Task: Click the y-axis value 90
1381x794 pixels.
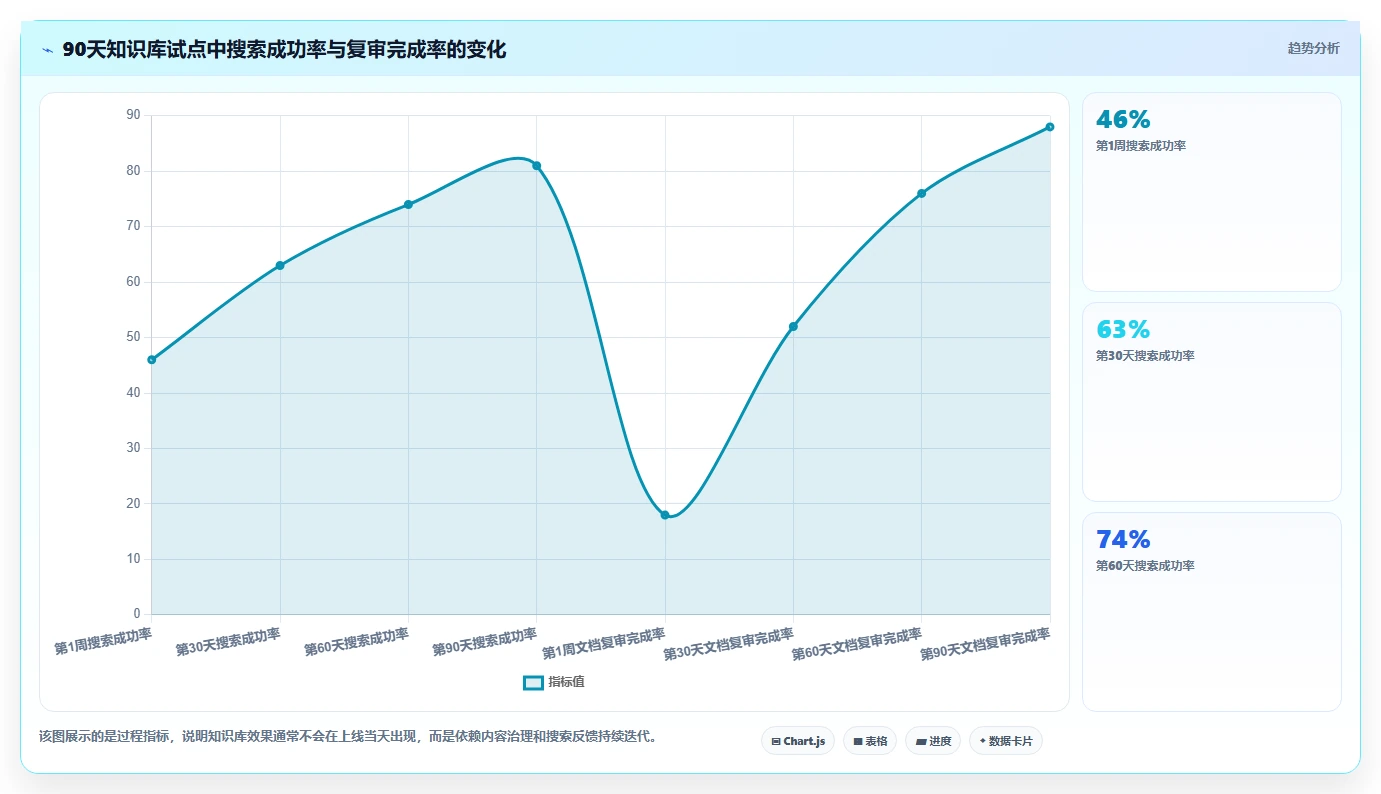Action: point(134,115)
